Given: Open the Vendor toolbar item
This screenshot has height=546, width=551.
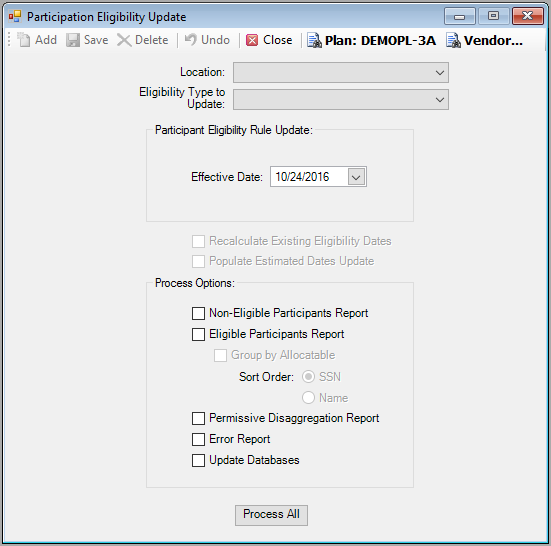Looking at the screenshot, I should tap(484, 40).
